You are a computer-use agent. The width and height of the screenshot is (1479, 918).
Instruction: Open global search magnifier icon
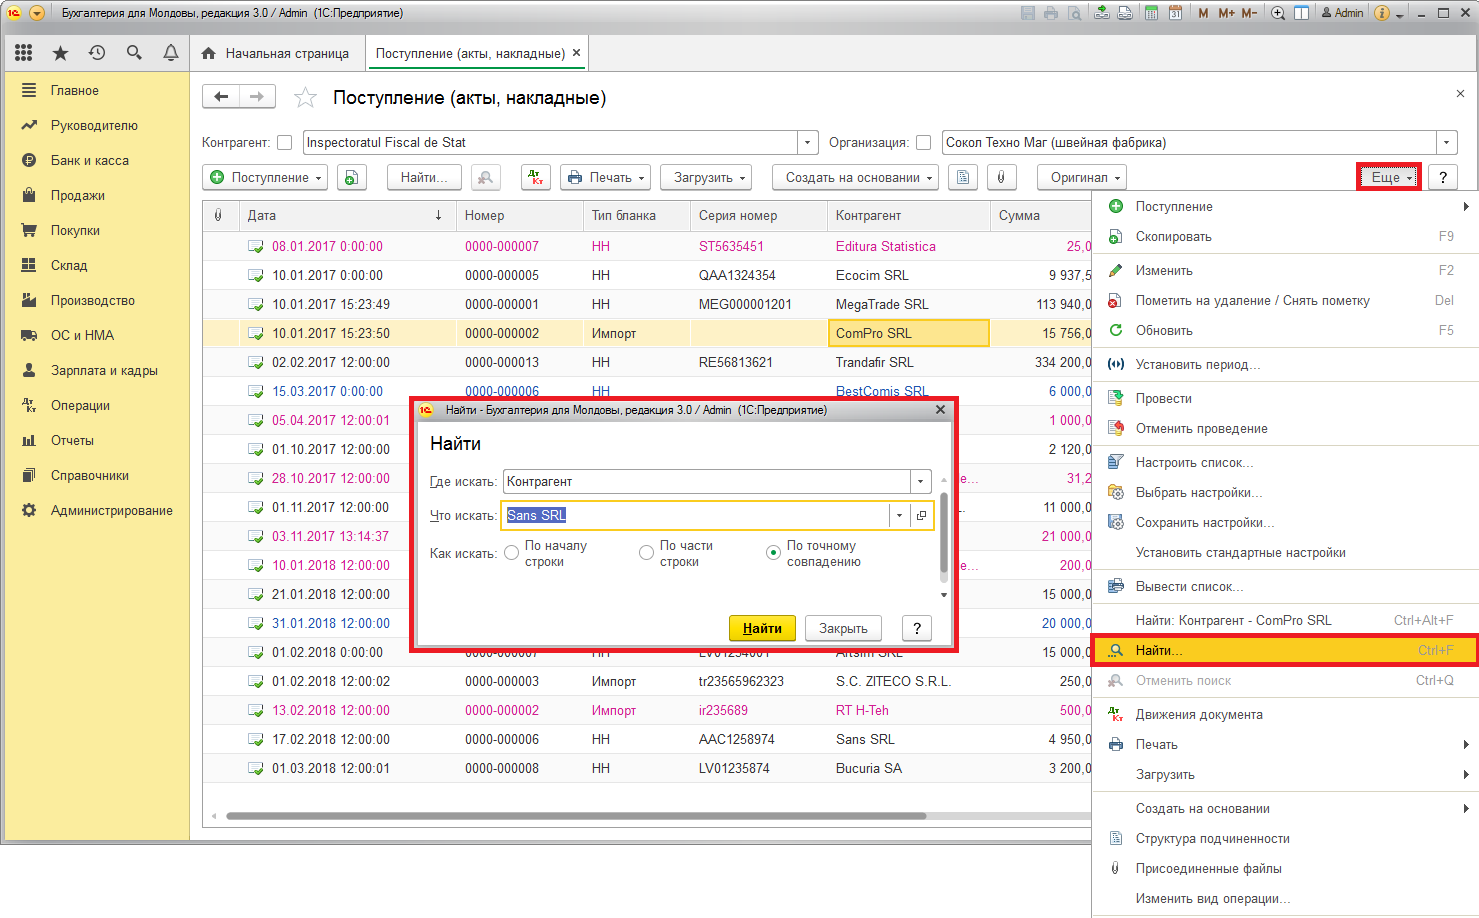pyautogui.click(x=134, y=53)
